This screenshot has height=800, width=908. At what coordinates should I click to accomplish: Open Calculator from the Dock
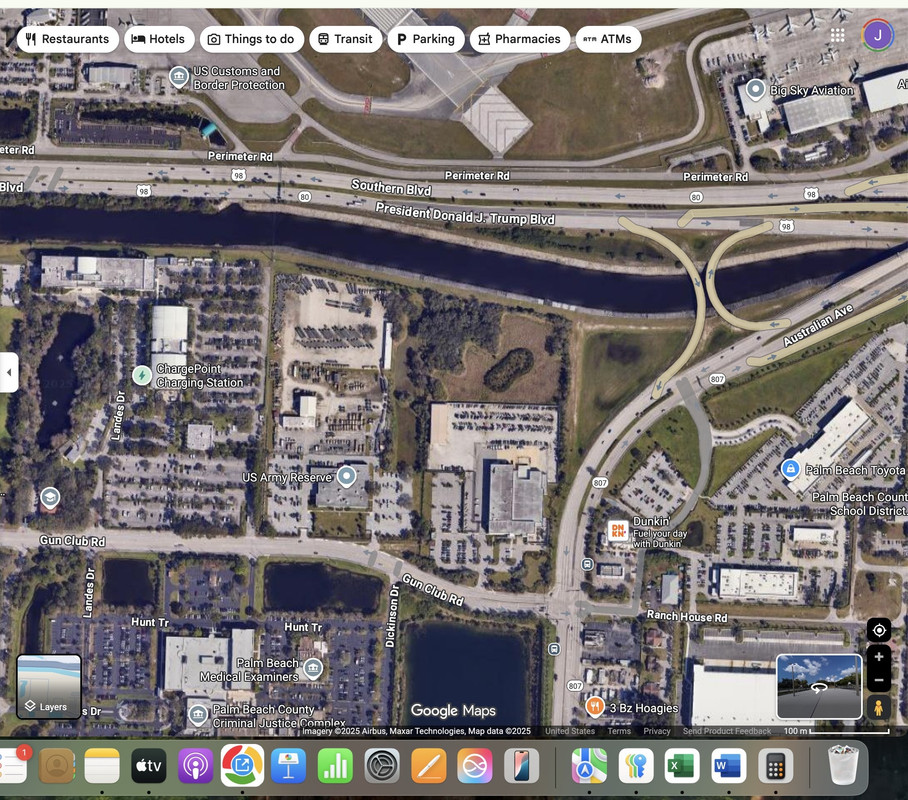click(x=775, y=766)
